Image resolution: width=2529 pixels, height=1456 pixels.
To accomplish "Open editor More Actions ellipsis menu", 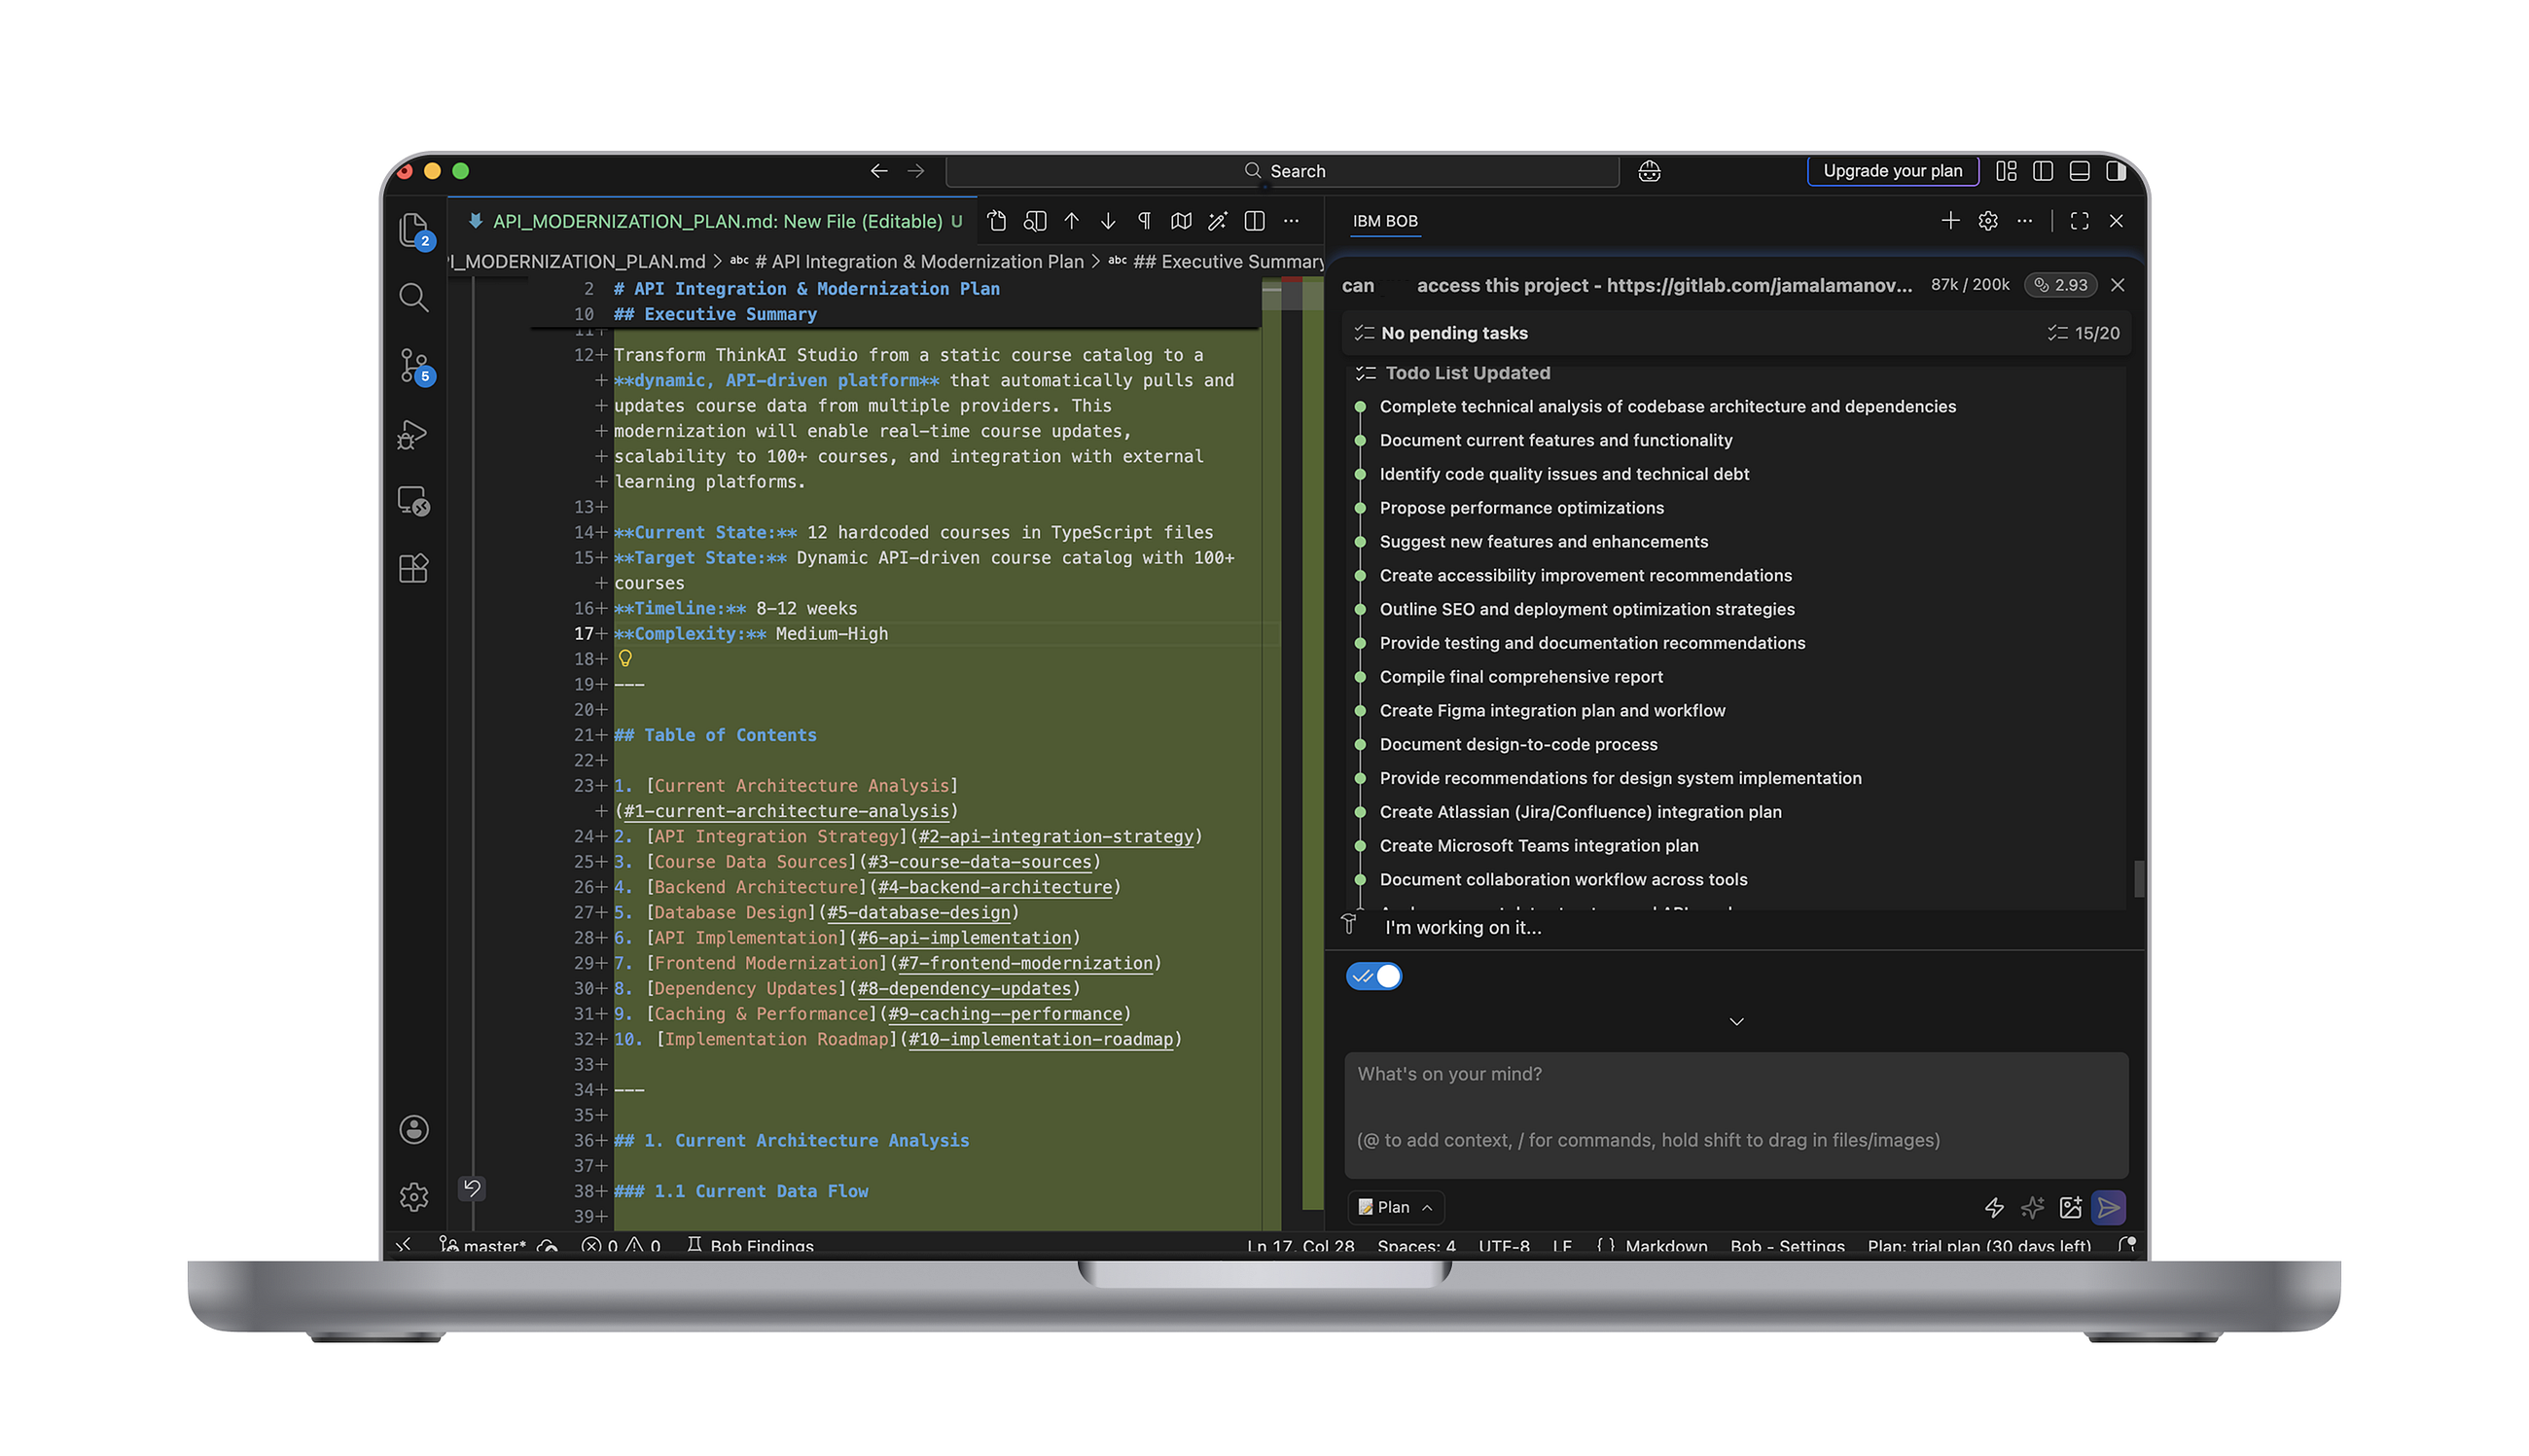I will coord(1291,221).
